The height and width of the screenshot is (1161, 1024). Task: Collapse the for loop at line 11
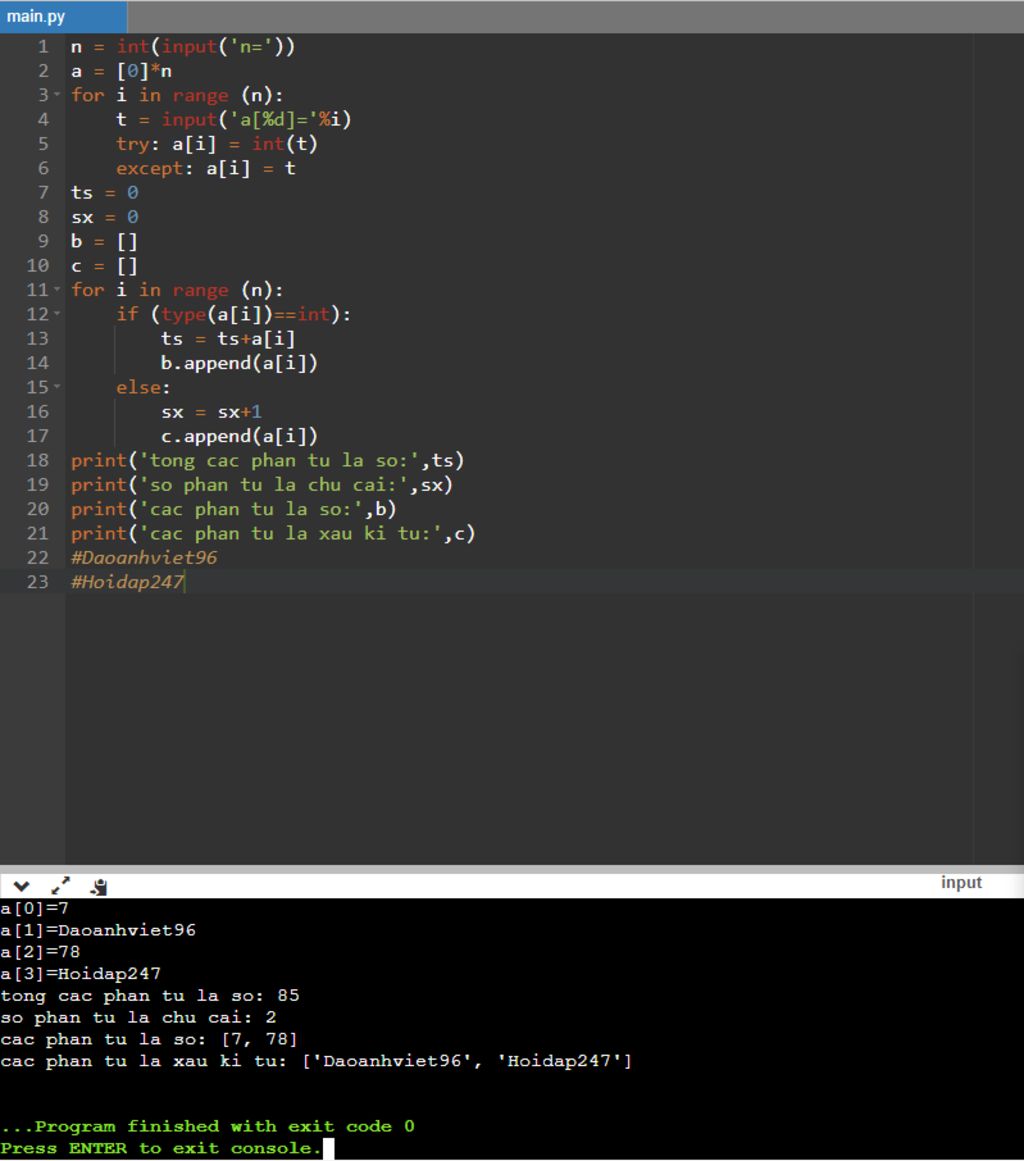click(57, 290)
